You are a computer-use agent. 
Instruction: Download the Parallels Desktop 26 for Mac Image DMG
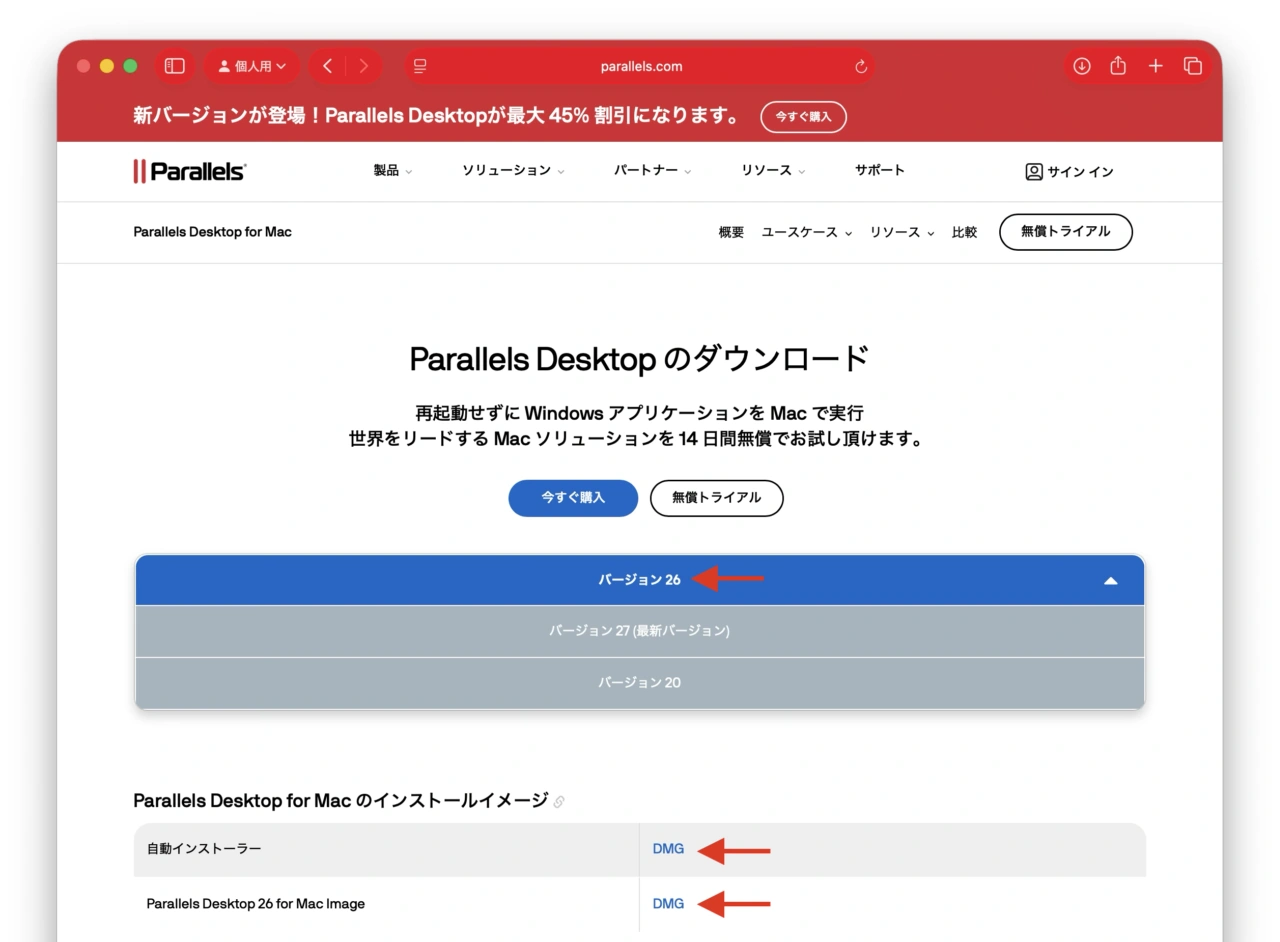[668, 904]
